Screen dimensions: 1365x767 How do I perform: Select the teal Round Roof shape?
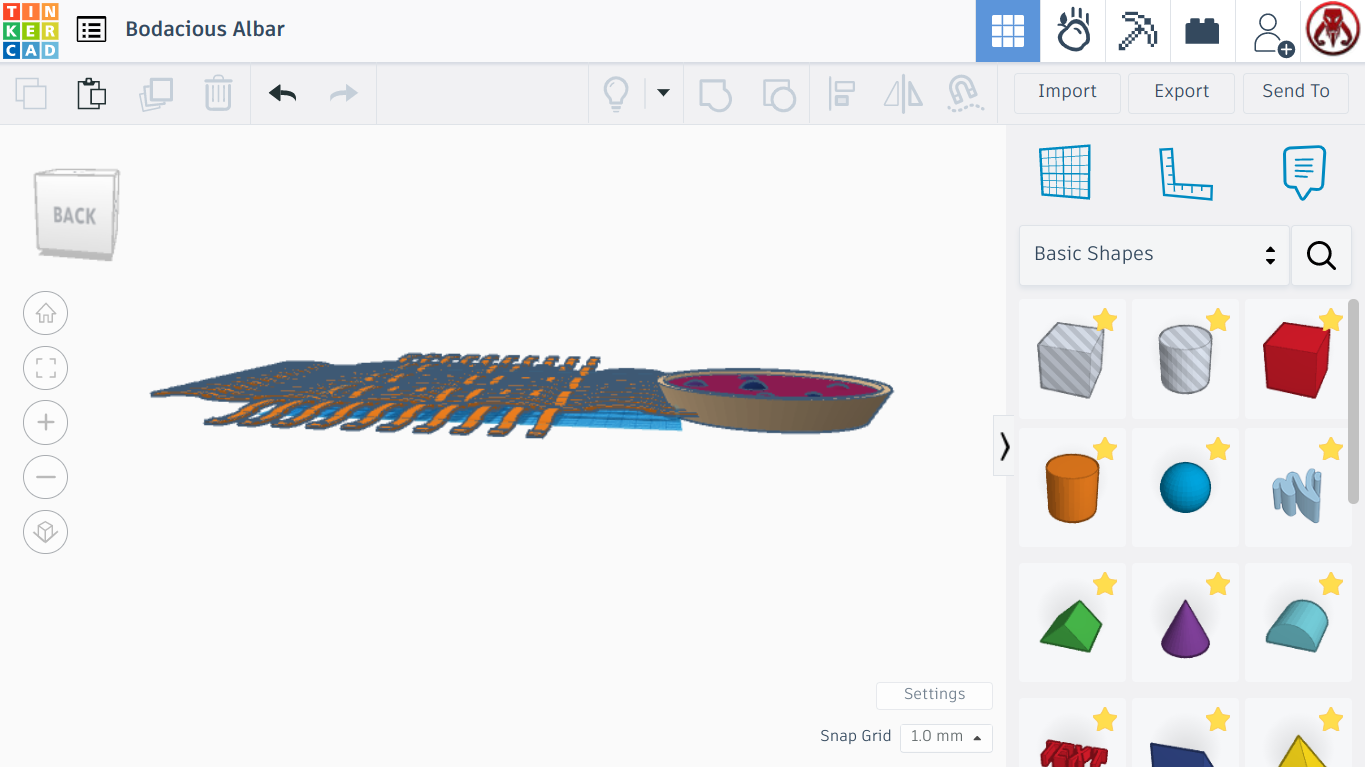[1297, 623]
